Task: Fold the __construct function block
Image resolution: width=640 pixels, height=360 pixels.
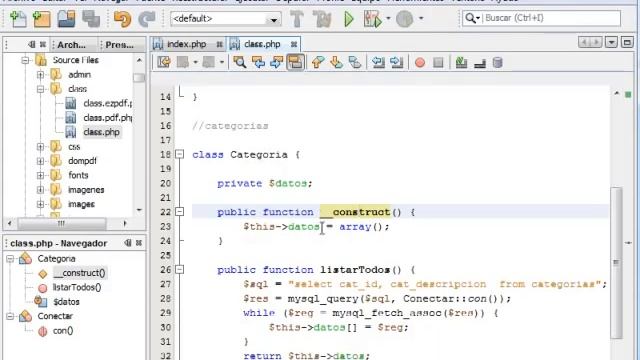Action: pos(179,212)
